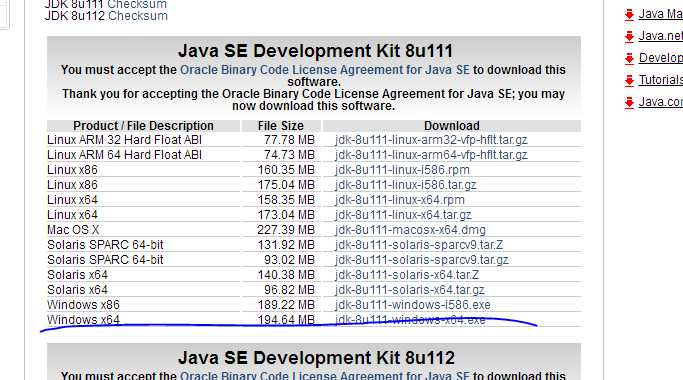Open 8u111 Oracle Binary Code License Agreement link
683x380 pixels.
coord(325,70)
